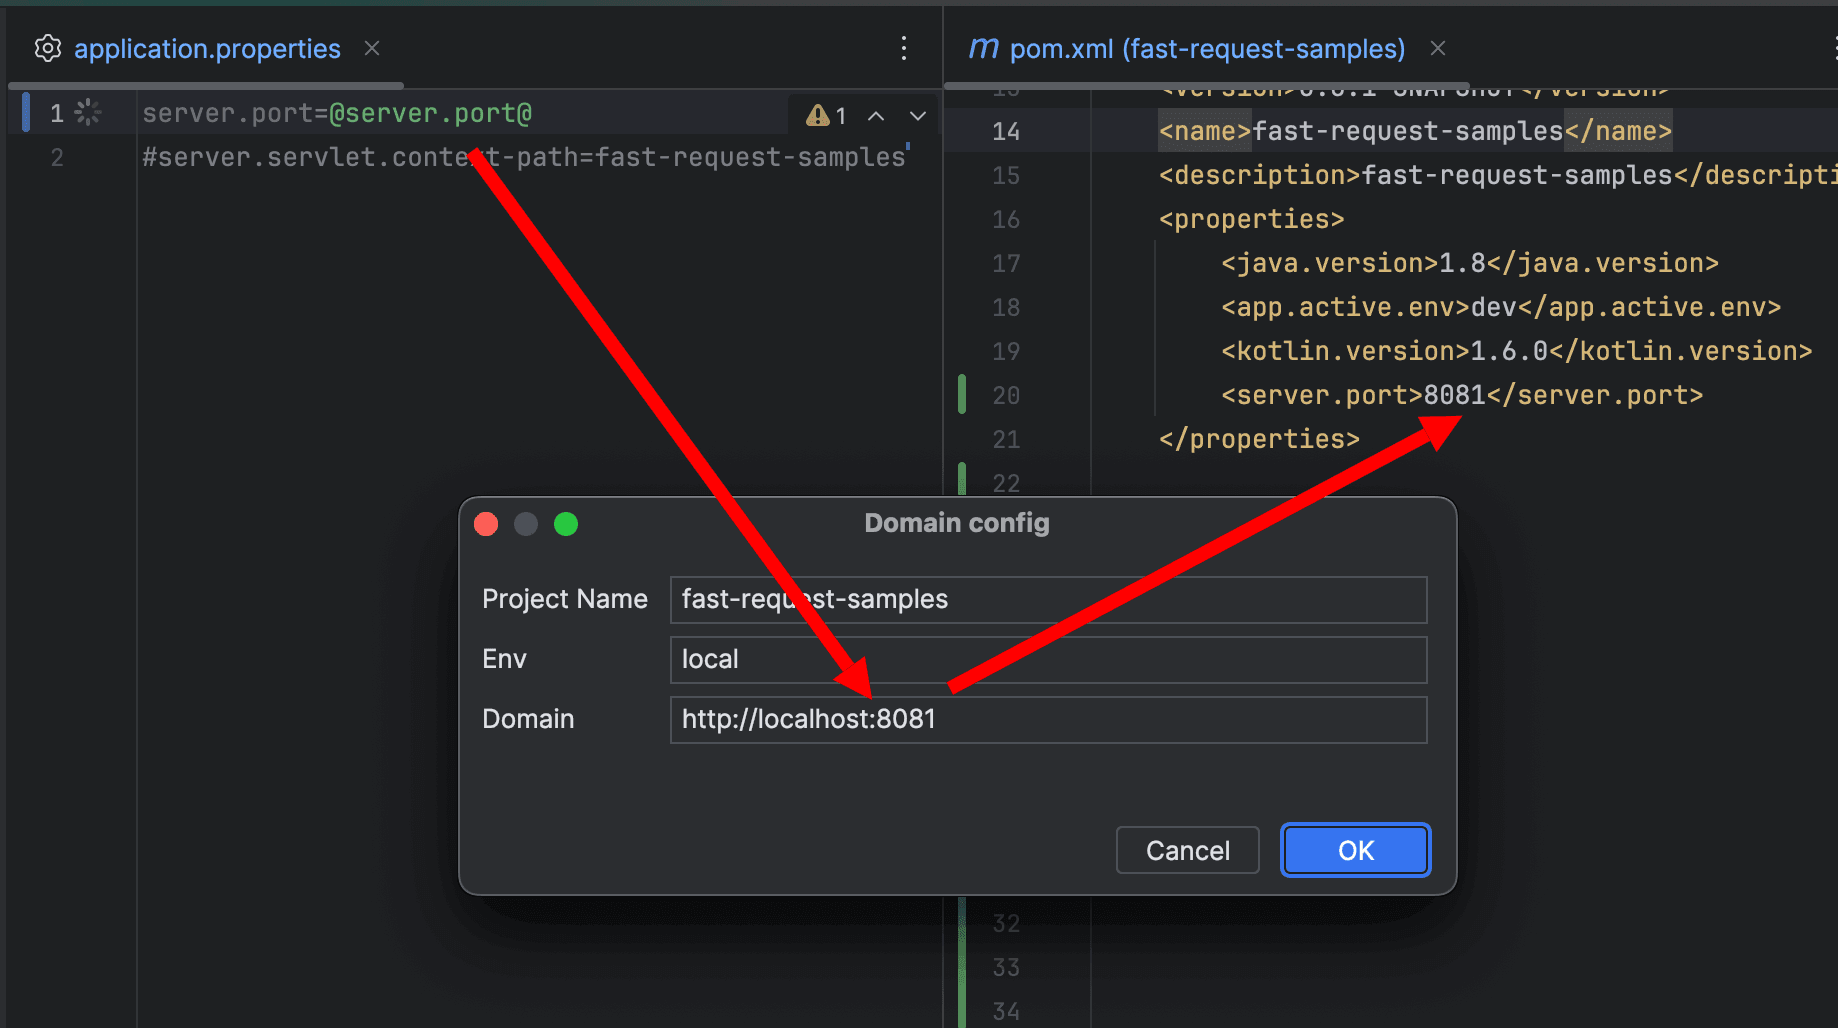Switch to the pom.xml tab
Image resolution: width=1838 pixels, height=1028 pixels.
click(x=1206, y=48)
